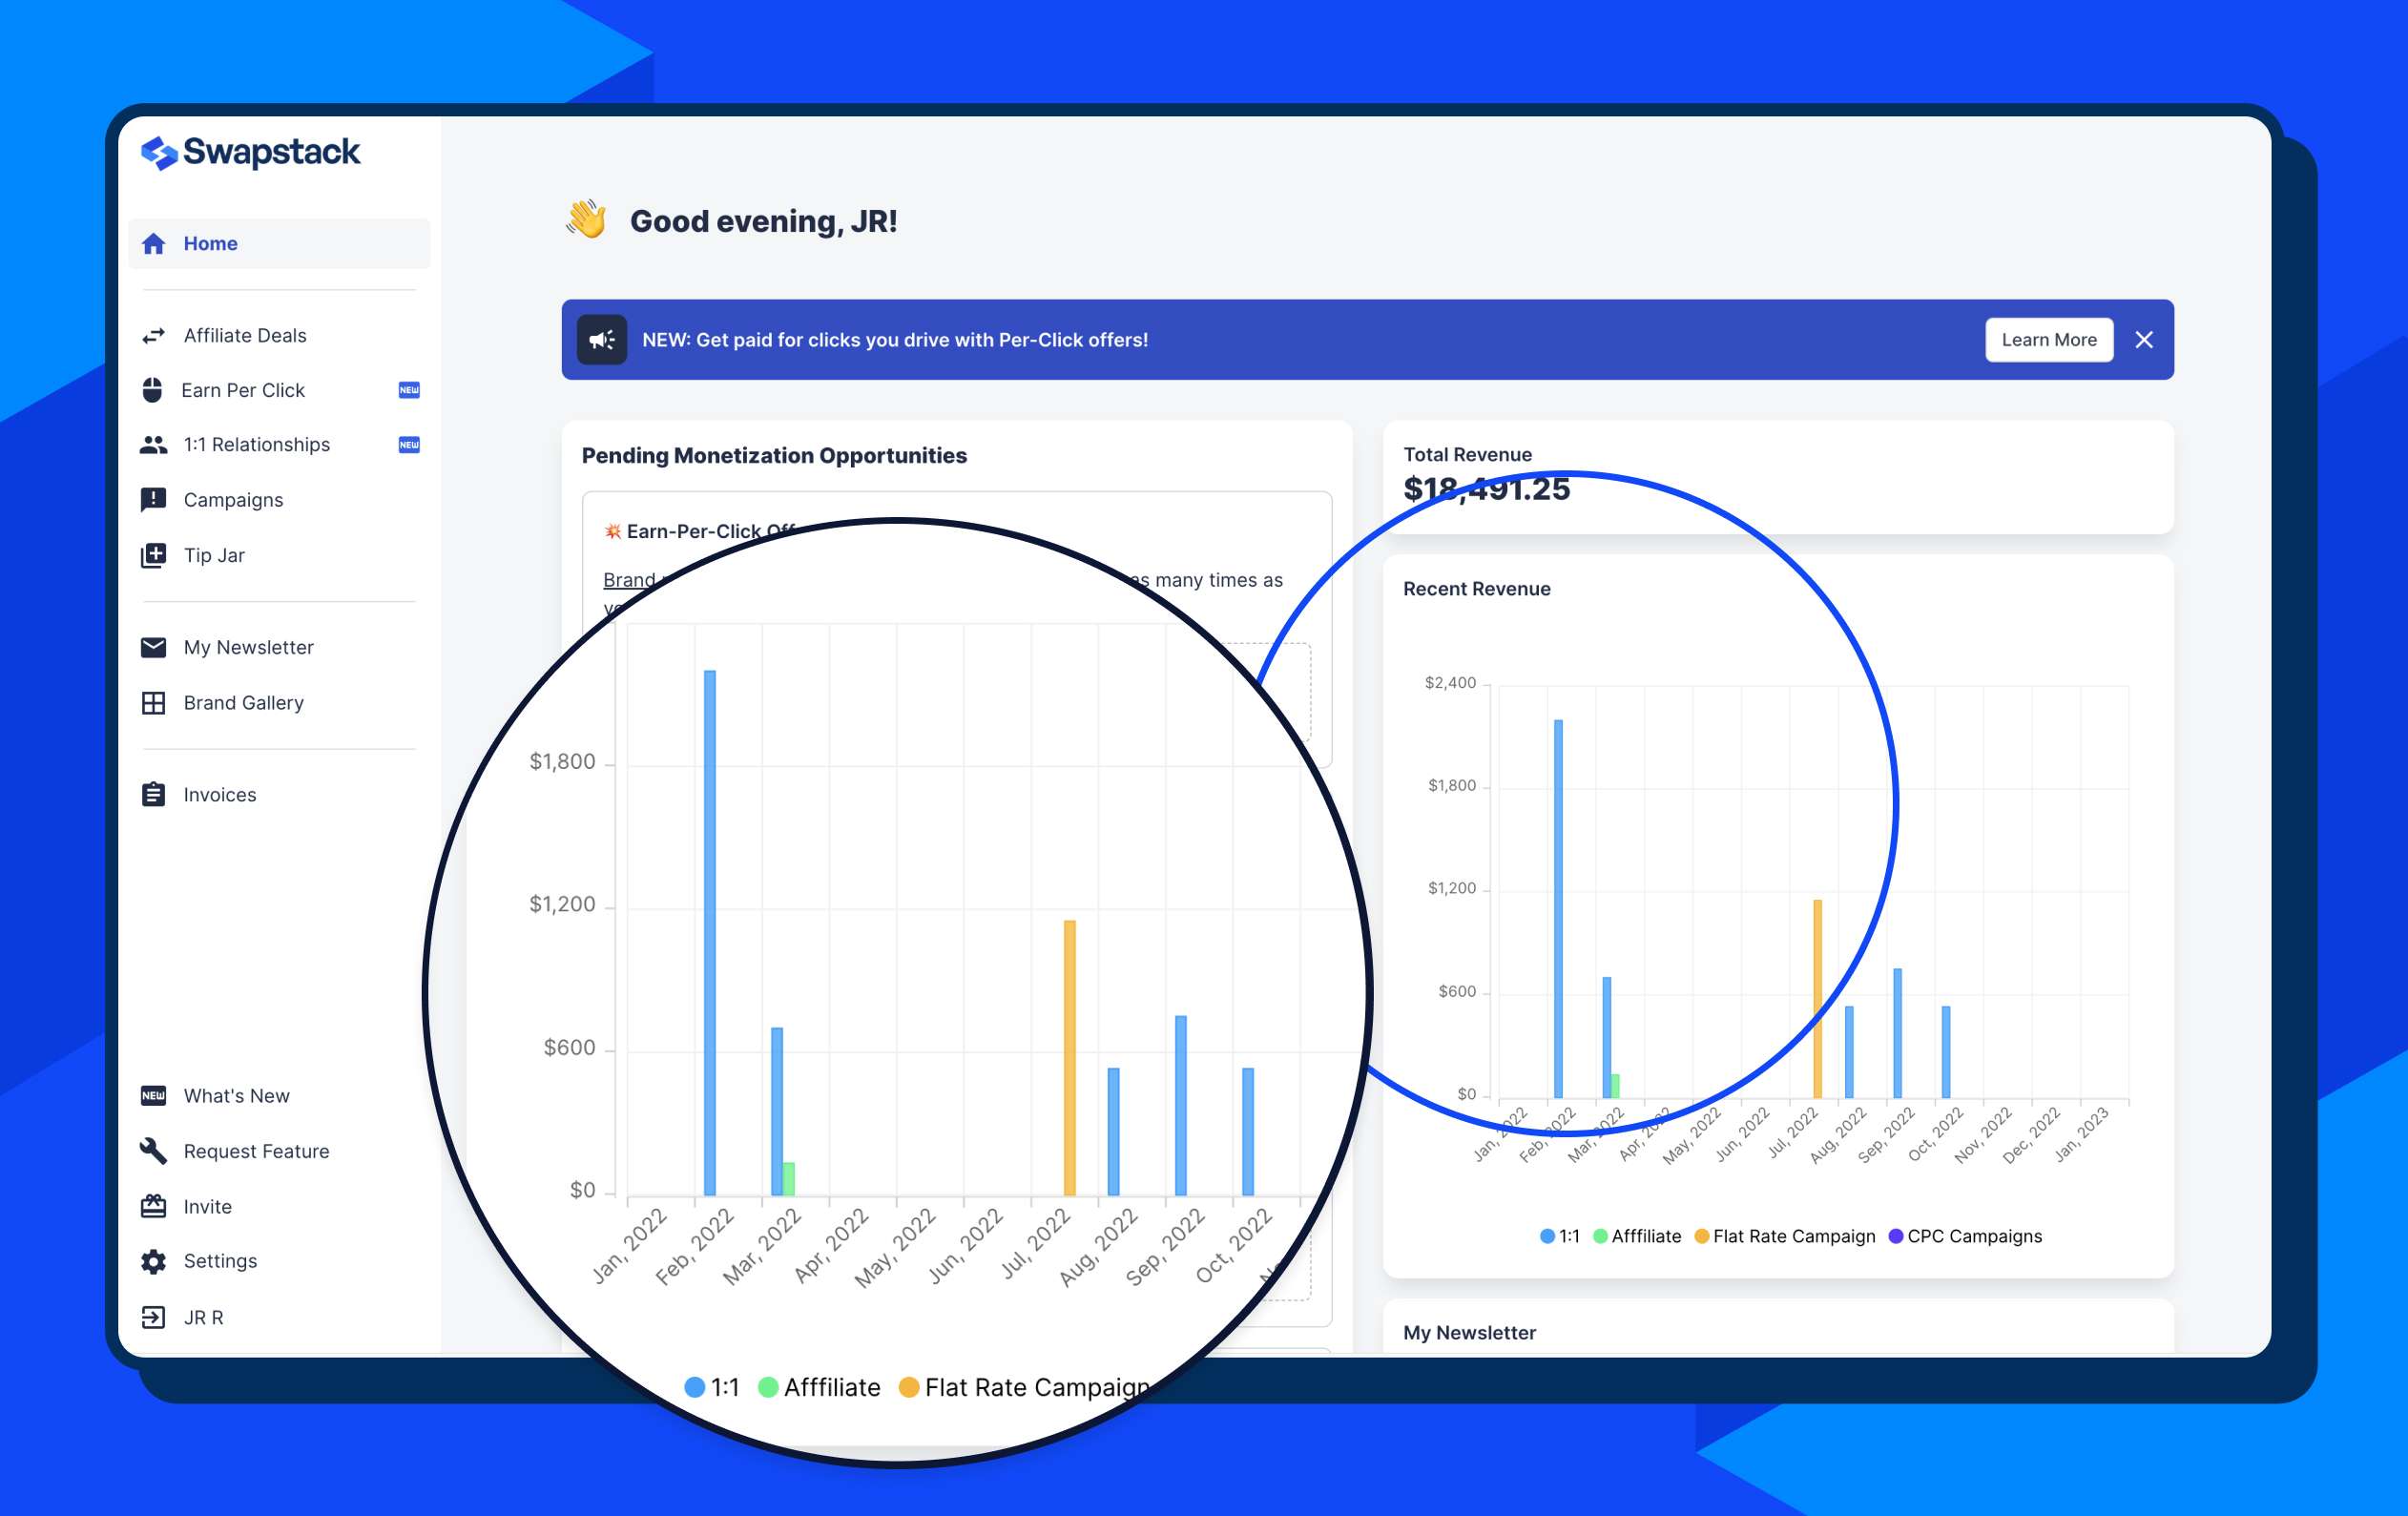Click the Settings gear icon
Screen dimensions: 2408x1516
tap(153, 1262)
